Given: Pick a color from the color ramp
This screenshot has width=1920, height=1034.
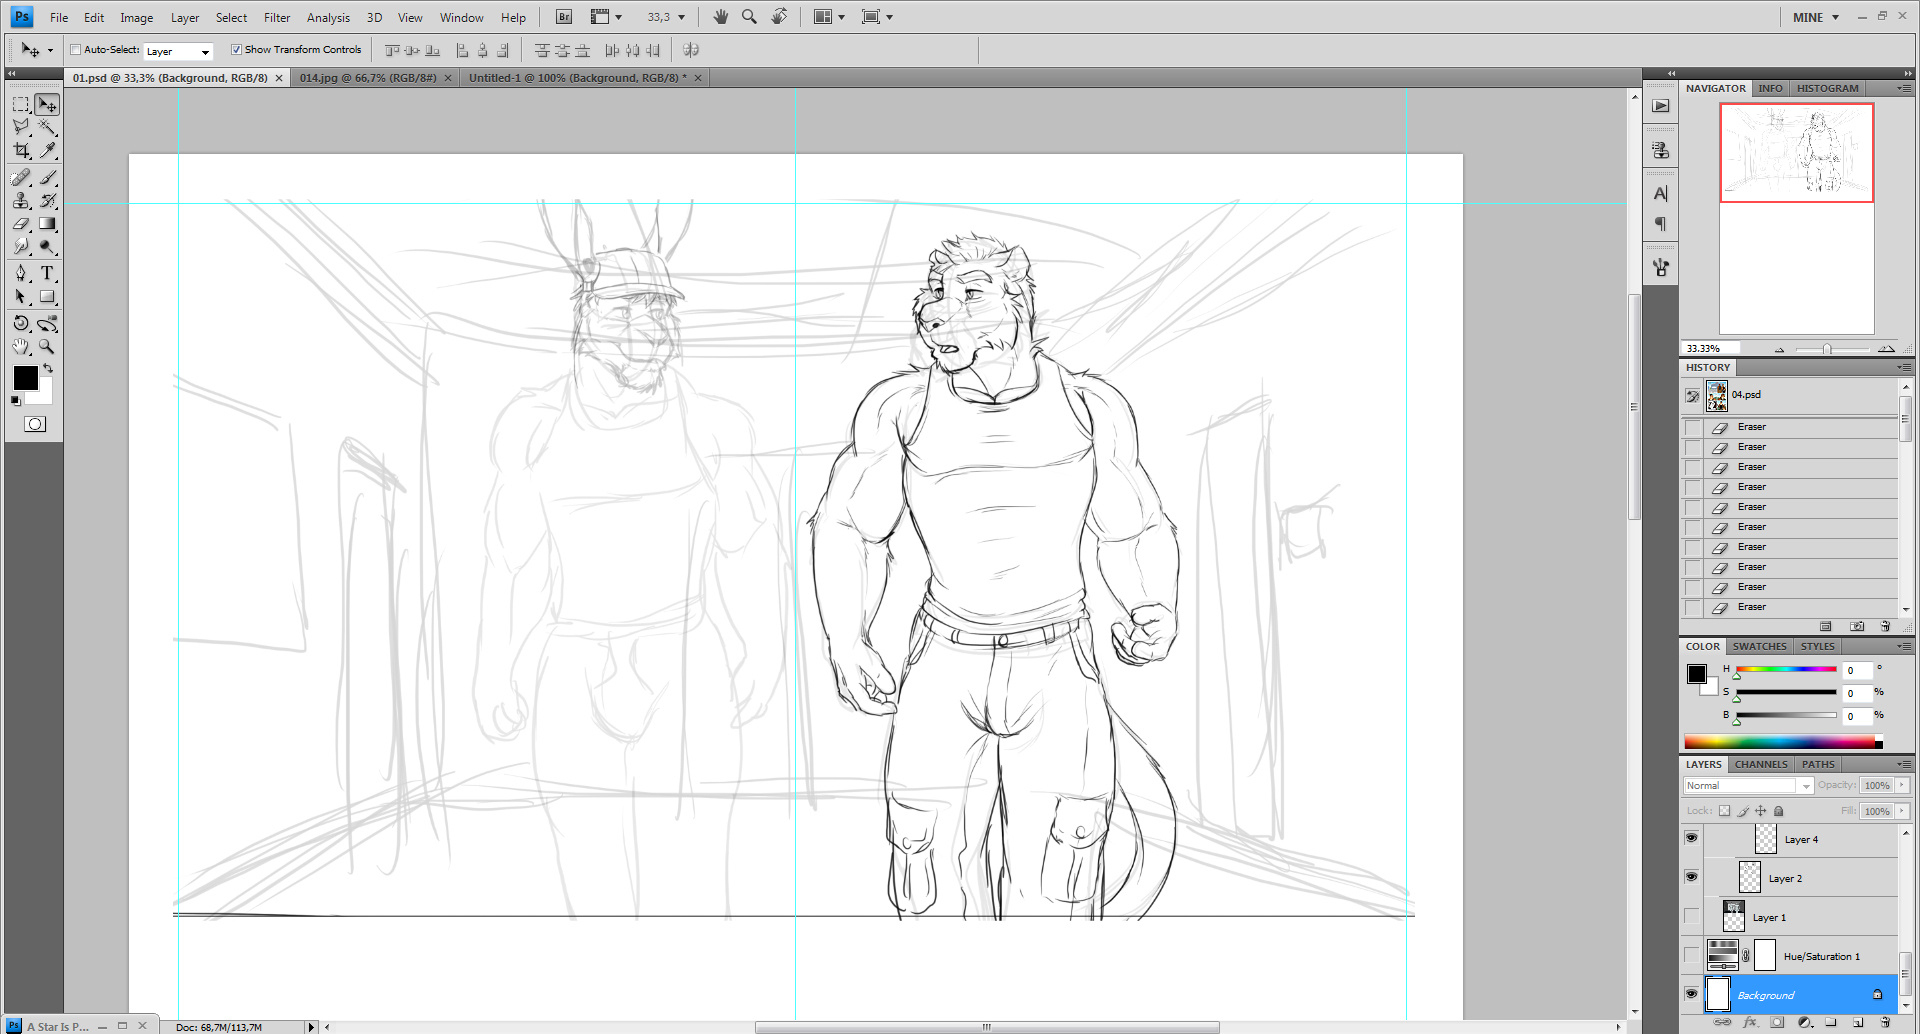Looking at the screenshot, I should (x=1783, y=742).
